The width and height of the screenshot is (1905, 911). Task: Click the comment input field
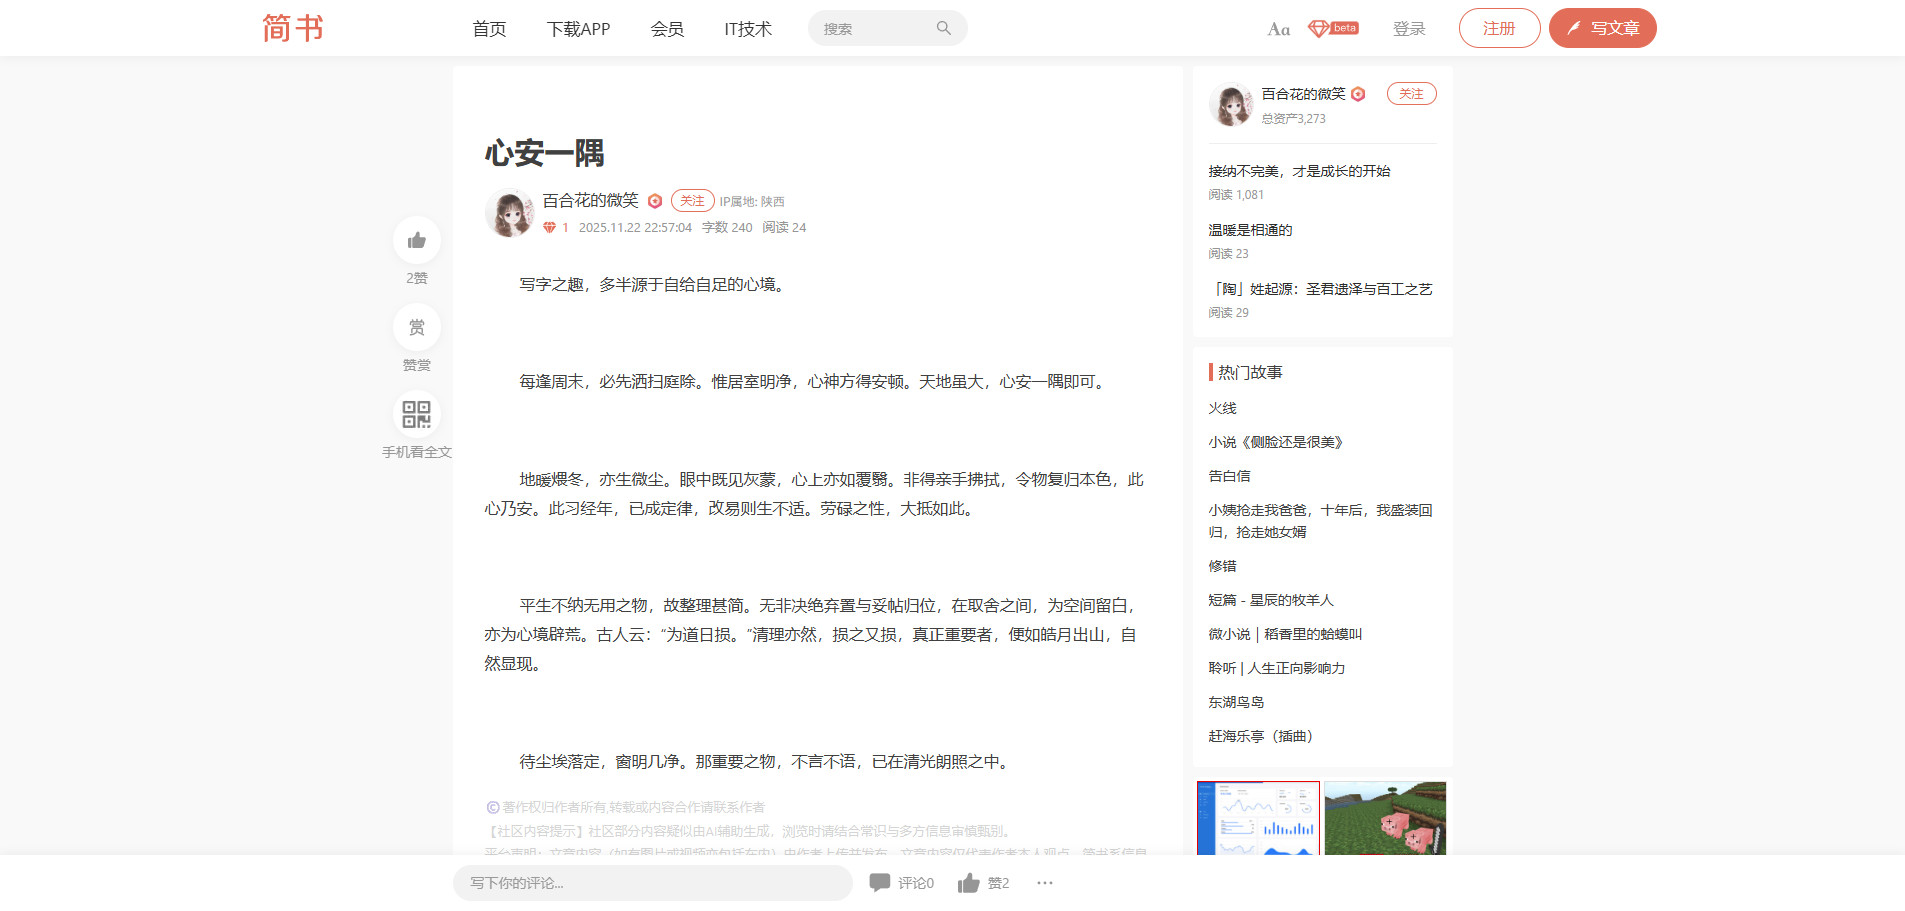[652, 883]
